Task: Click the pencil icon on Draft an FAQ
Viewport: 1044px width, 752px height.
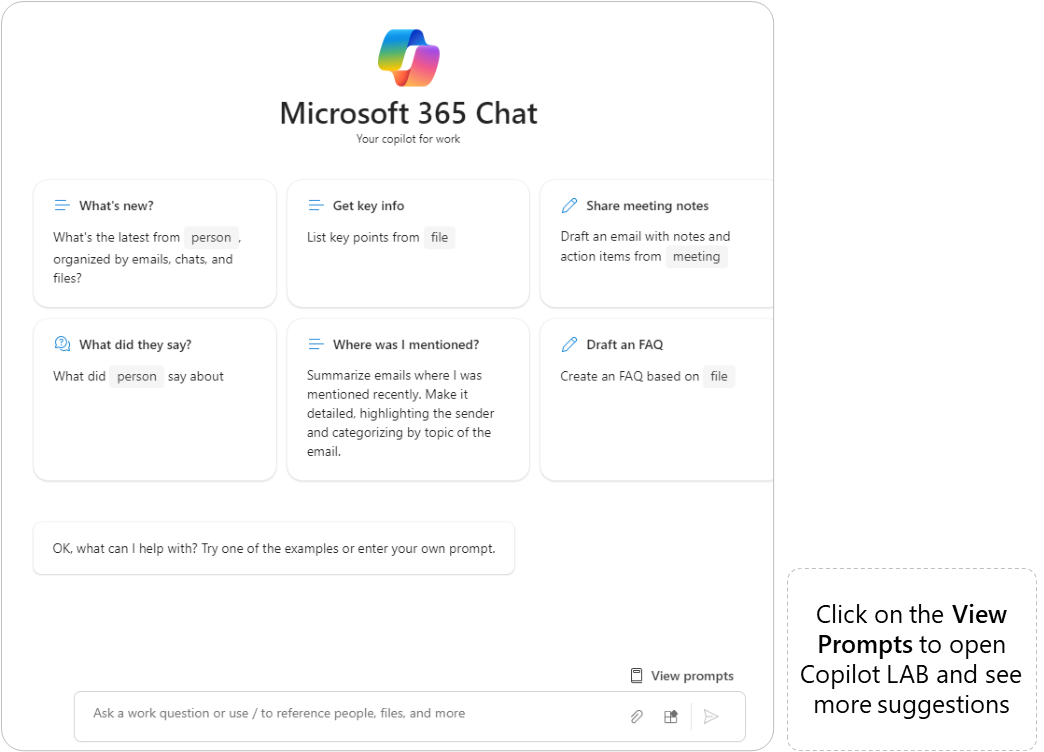Action: tap(569, 345)
